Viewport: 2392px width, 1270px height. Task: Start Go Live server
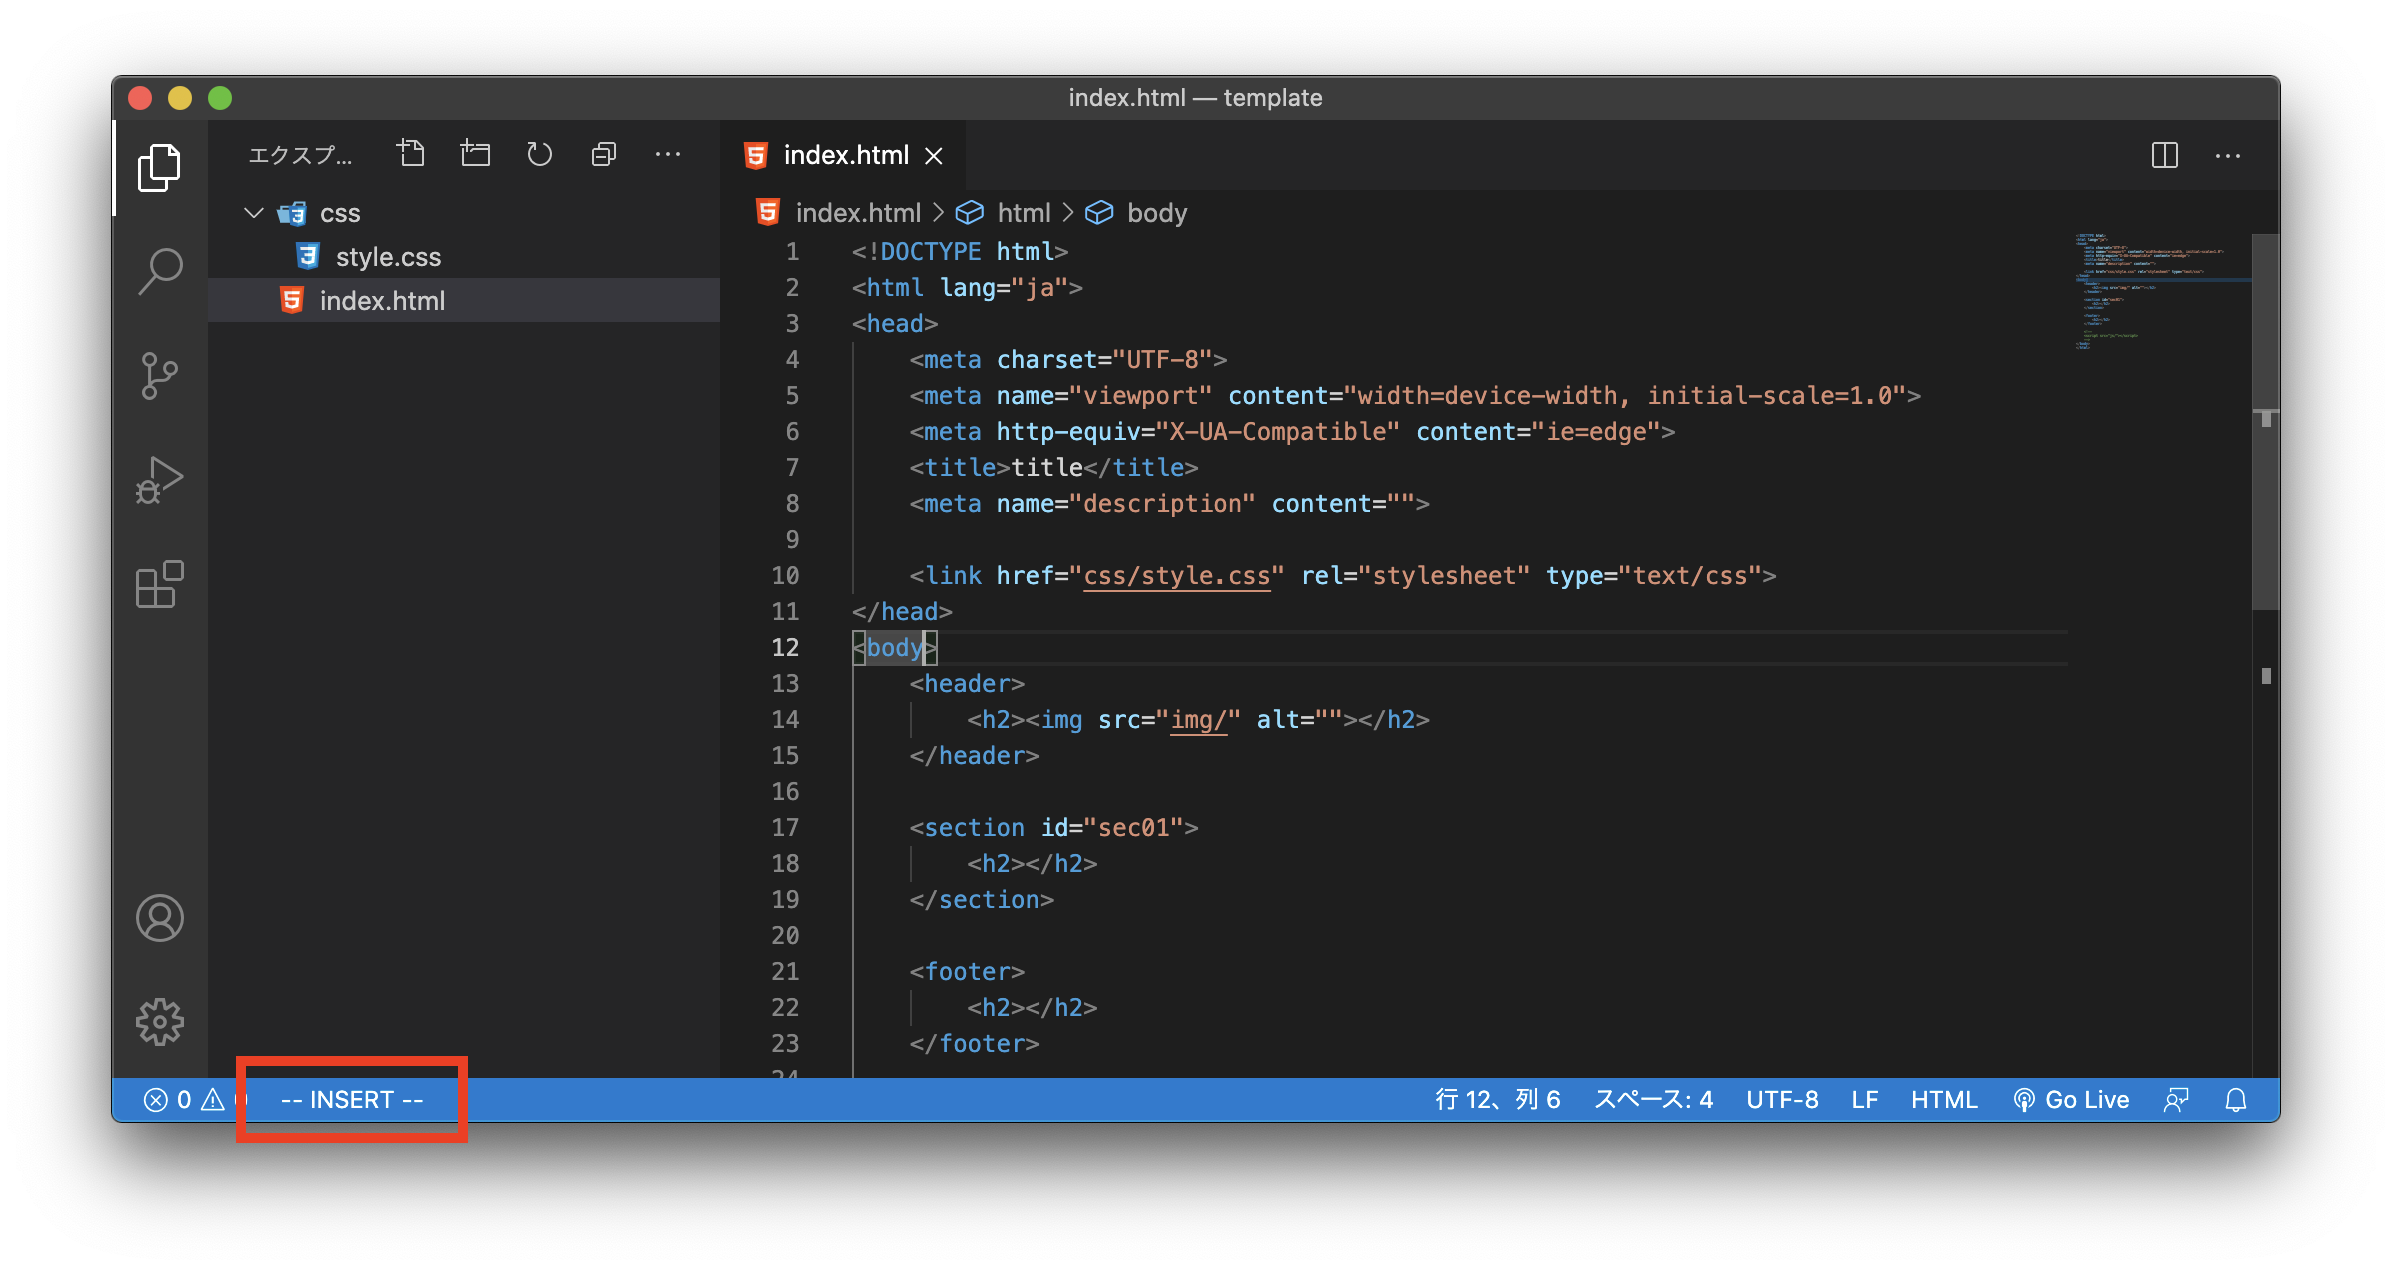click(x=2071, y=1100)
